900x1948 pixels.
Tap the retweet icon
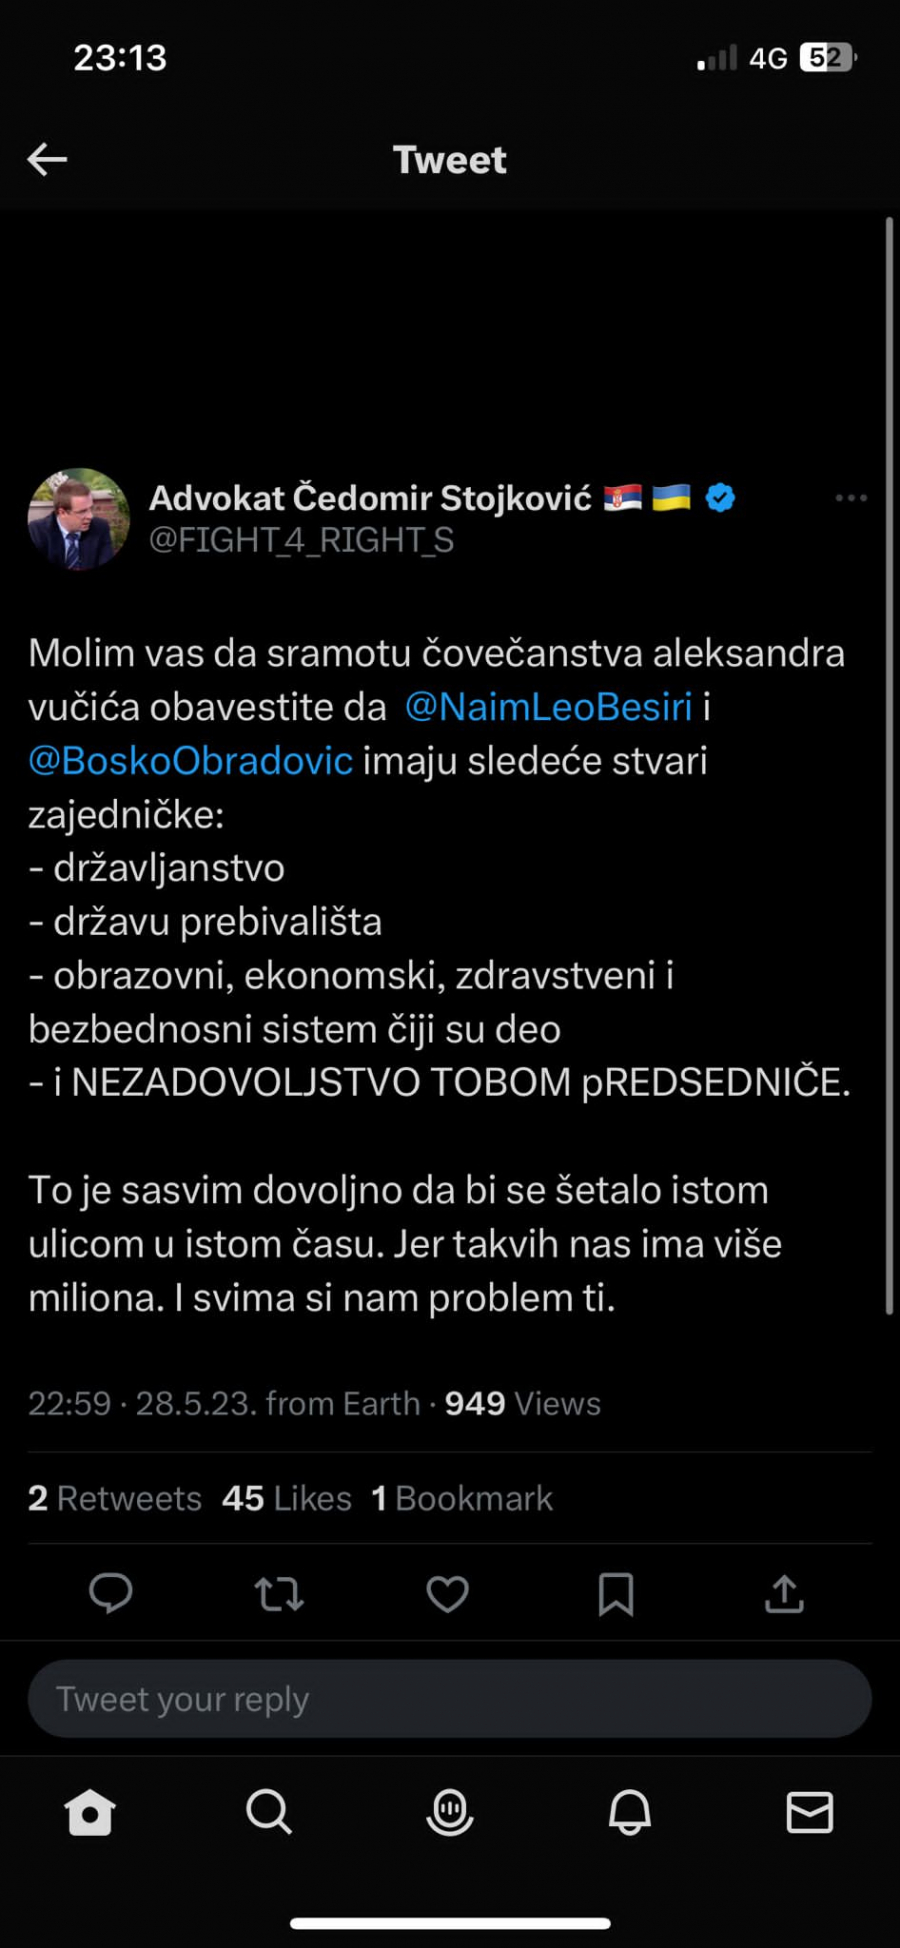click(x=279, y=1593)
